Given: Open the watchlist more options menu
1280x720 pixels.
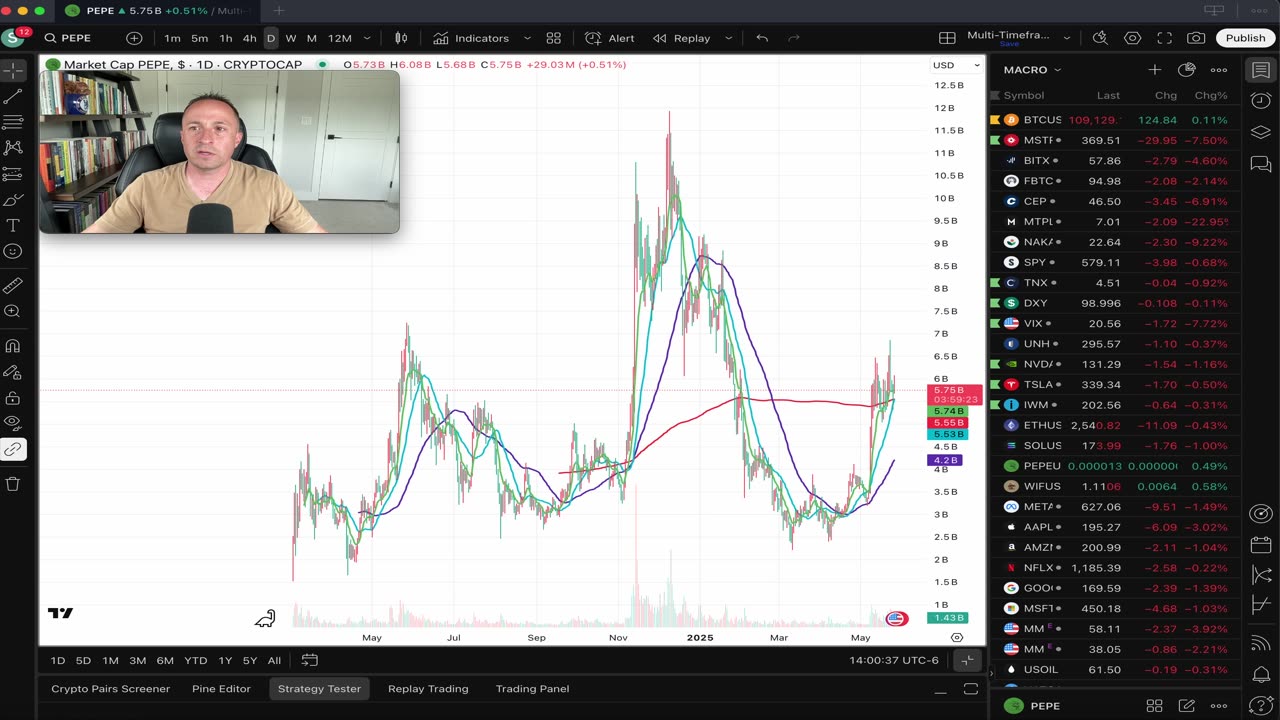Looking at the screenshot, I should coord(1219,70).
